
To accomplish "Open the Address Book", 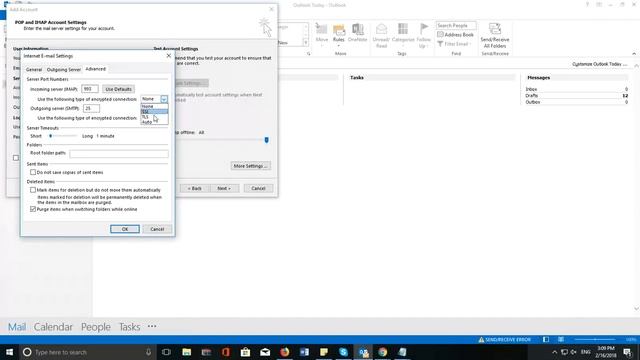I will (456, 35).
